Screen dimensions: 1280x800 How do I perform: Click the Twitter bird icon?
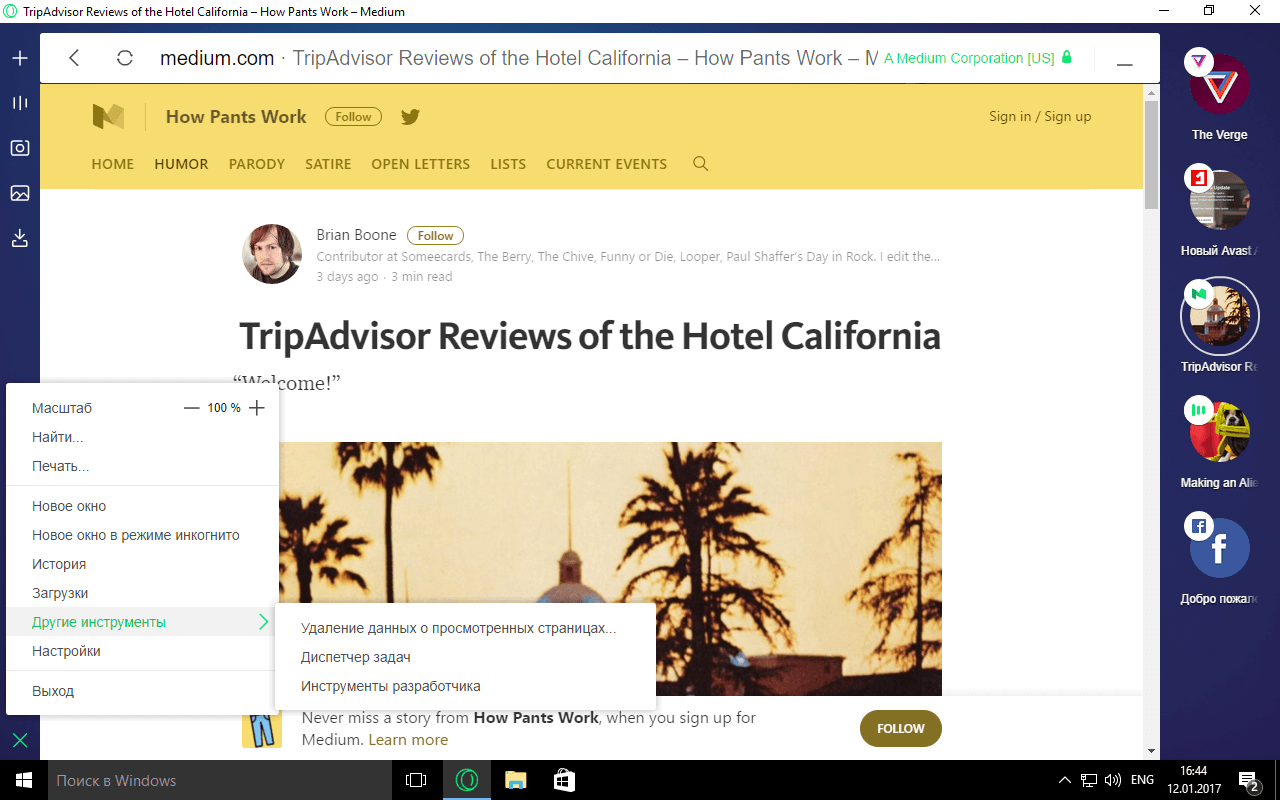tap(410, 117)
